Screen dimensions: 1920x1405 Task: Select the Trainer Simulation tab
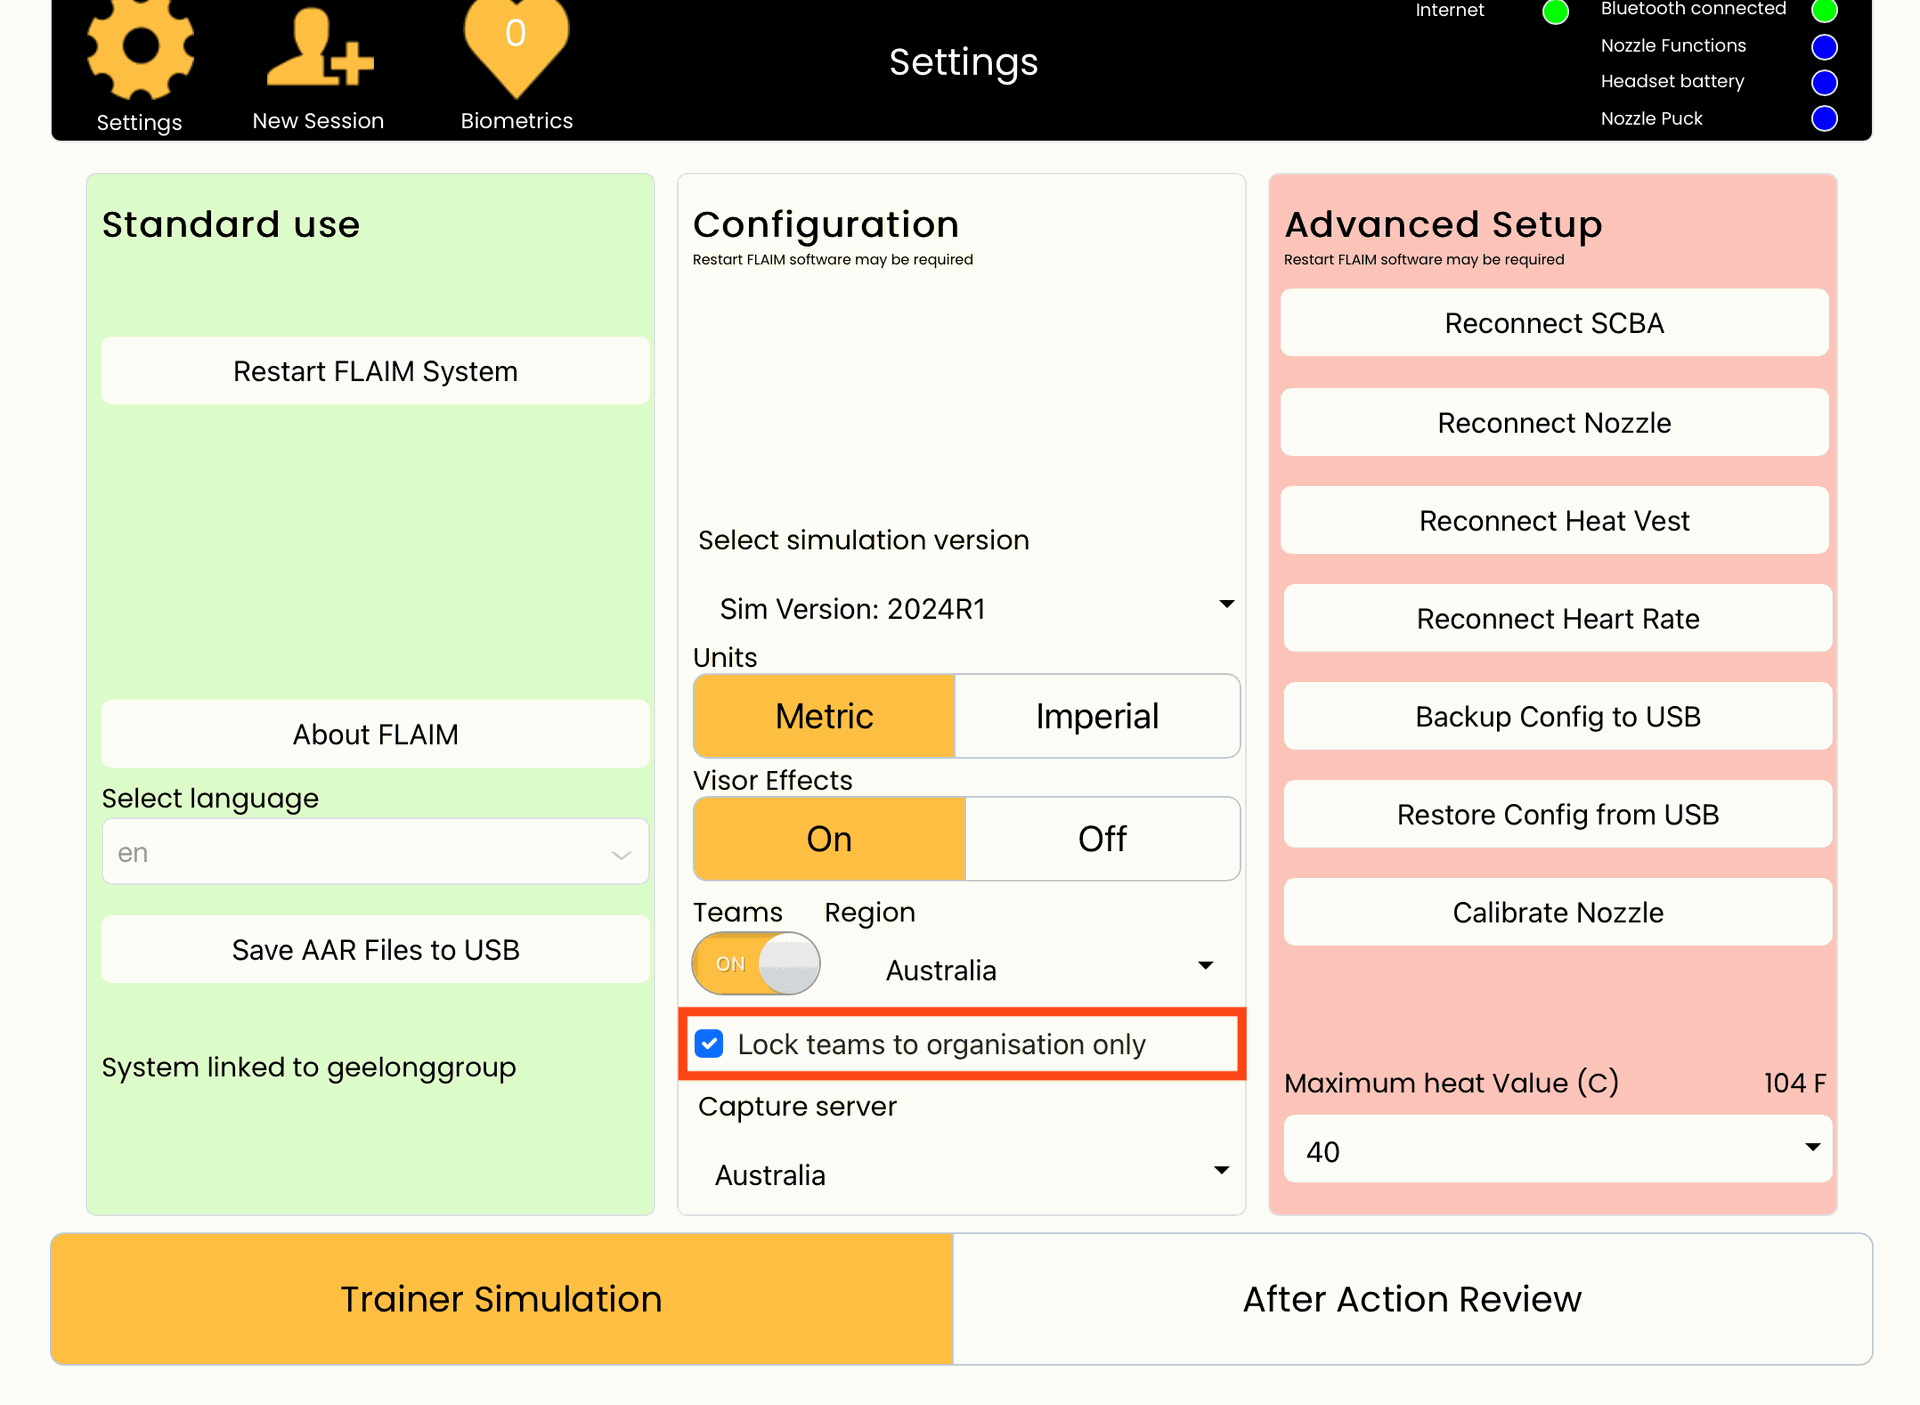[501, 1298]
